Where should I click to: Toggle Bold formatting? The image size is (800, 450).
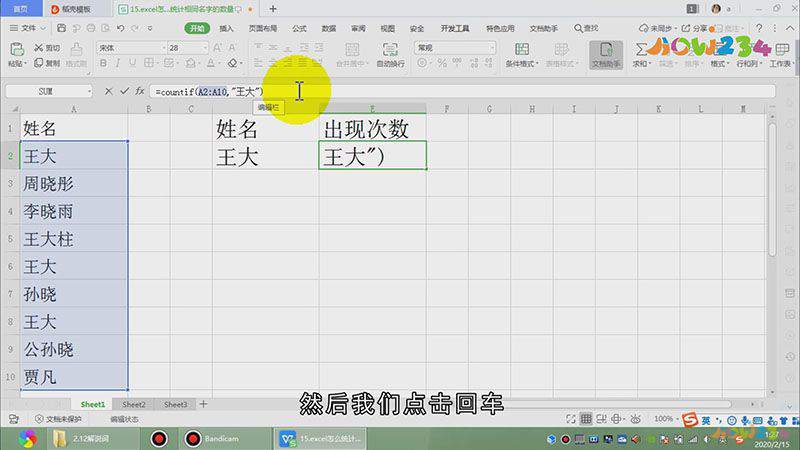(104, 63)
